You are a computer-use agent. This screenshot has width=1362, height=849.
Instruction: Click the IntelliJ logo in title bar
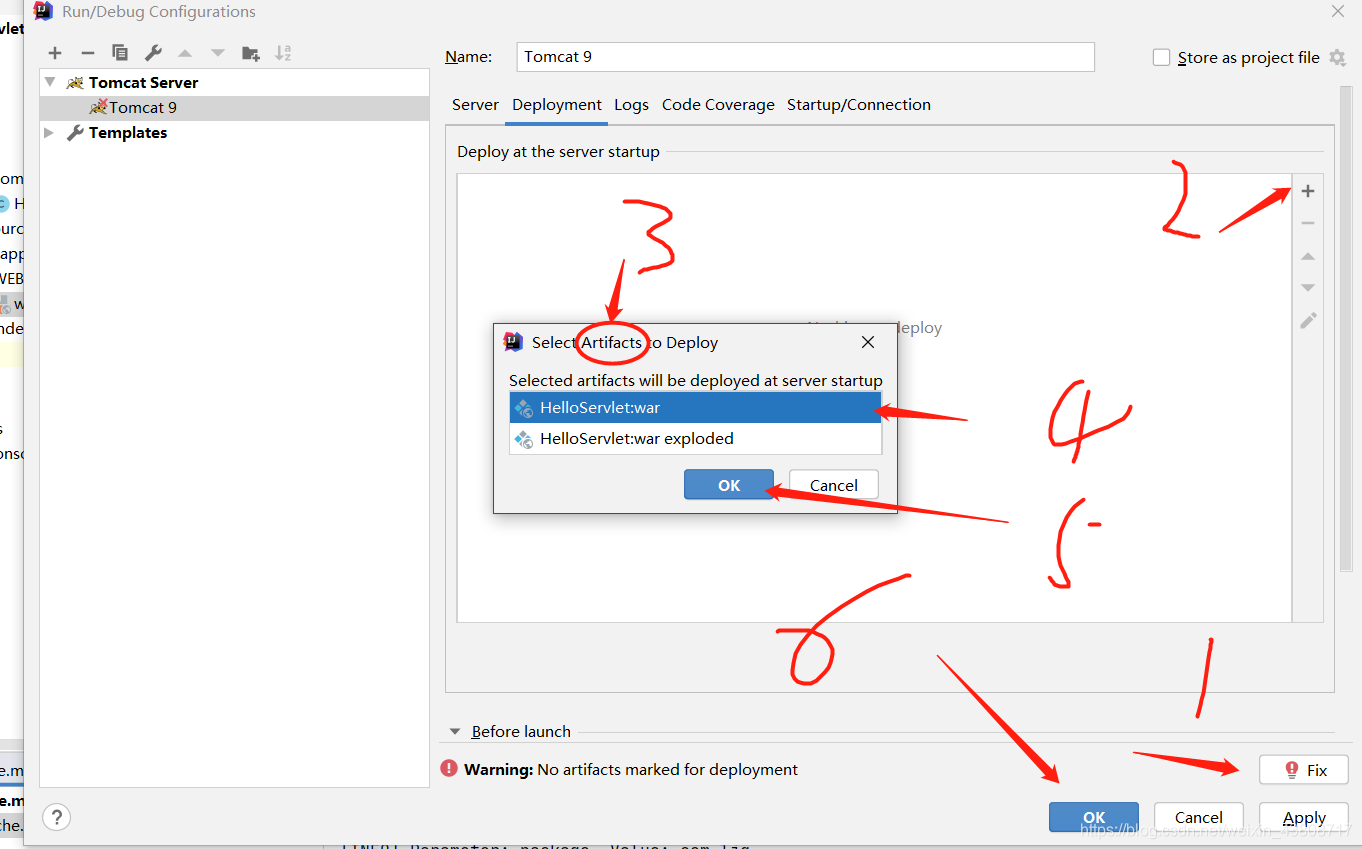pyautogui.click(x=43, y=12)
